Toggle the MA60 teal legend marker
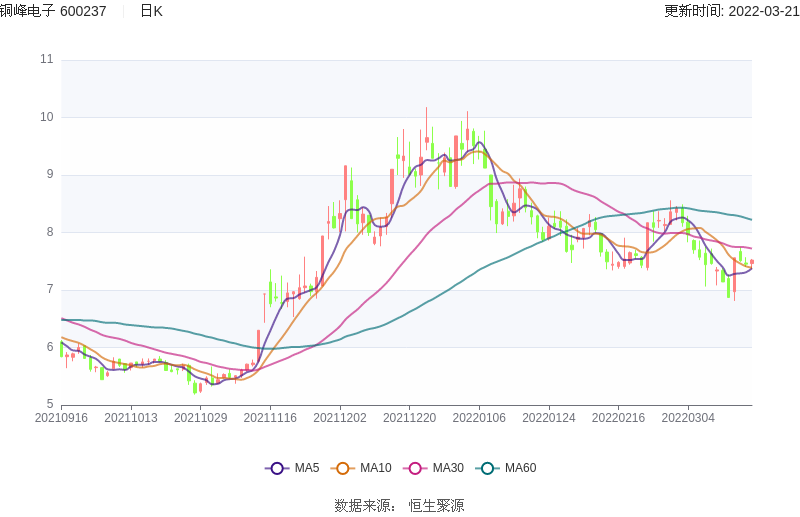The image size is (800, 517). tap(488, 468)
